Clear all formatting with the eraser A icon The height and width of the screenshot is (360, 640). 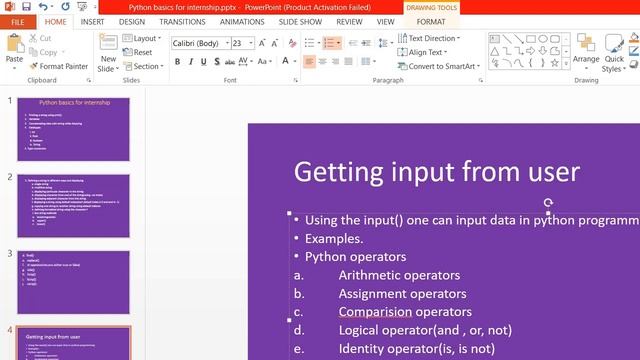(292, 43)
